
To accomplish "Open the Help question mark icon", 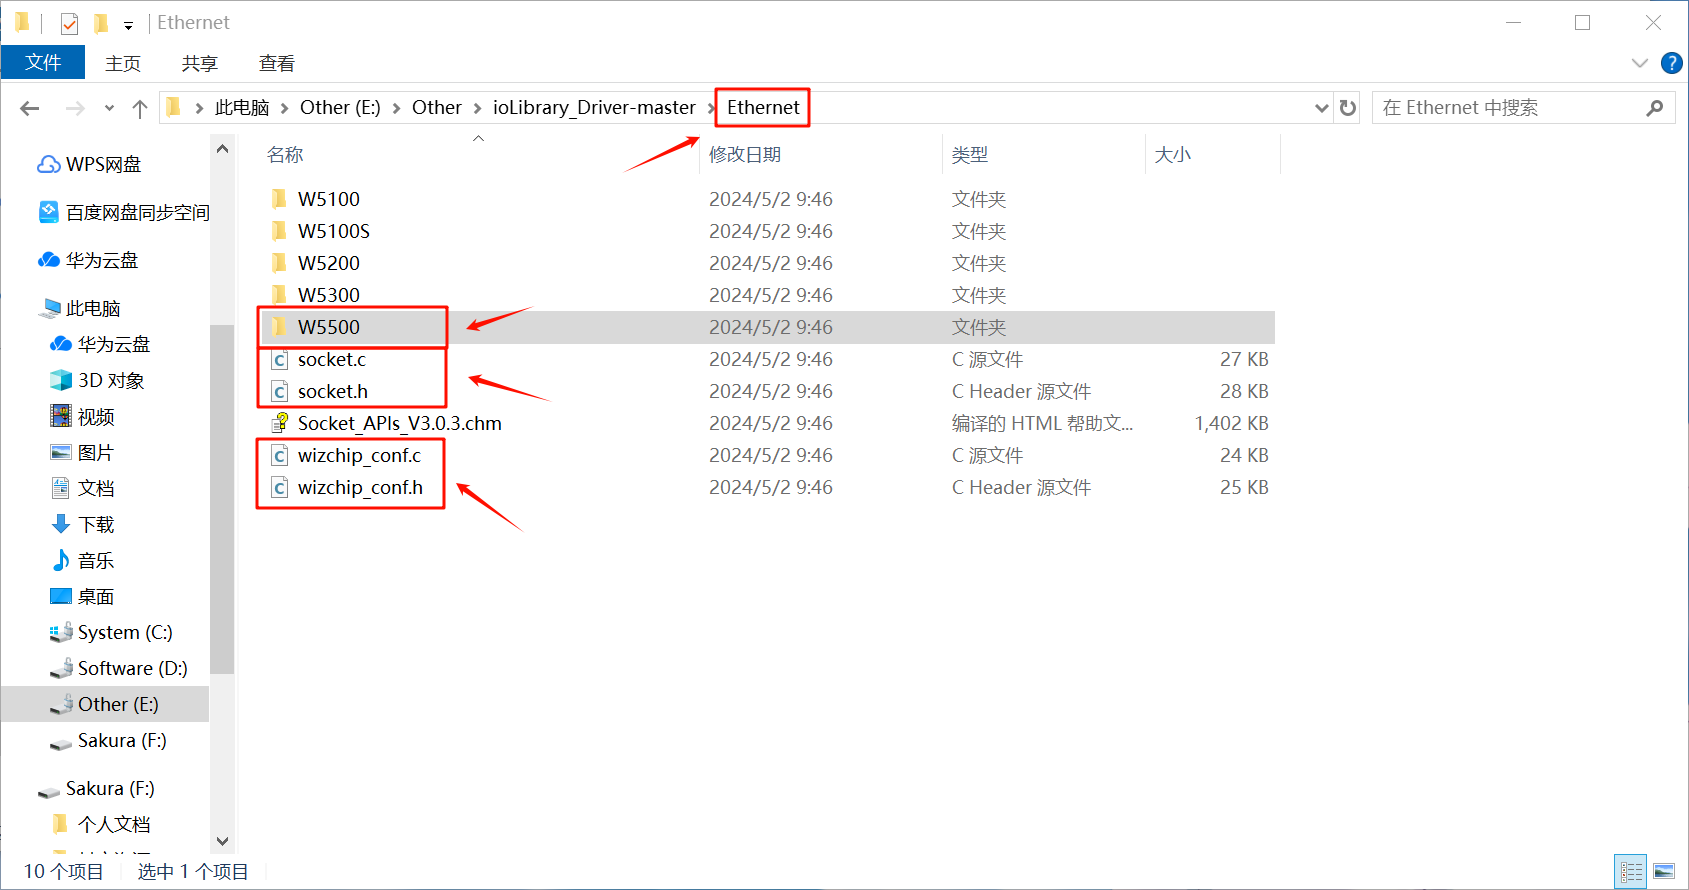I will (x=1671, y=63).
